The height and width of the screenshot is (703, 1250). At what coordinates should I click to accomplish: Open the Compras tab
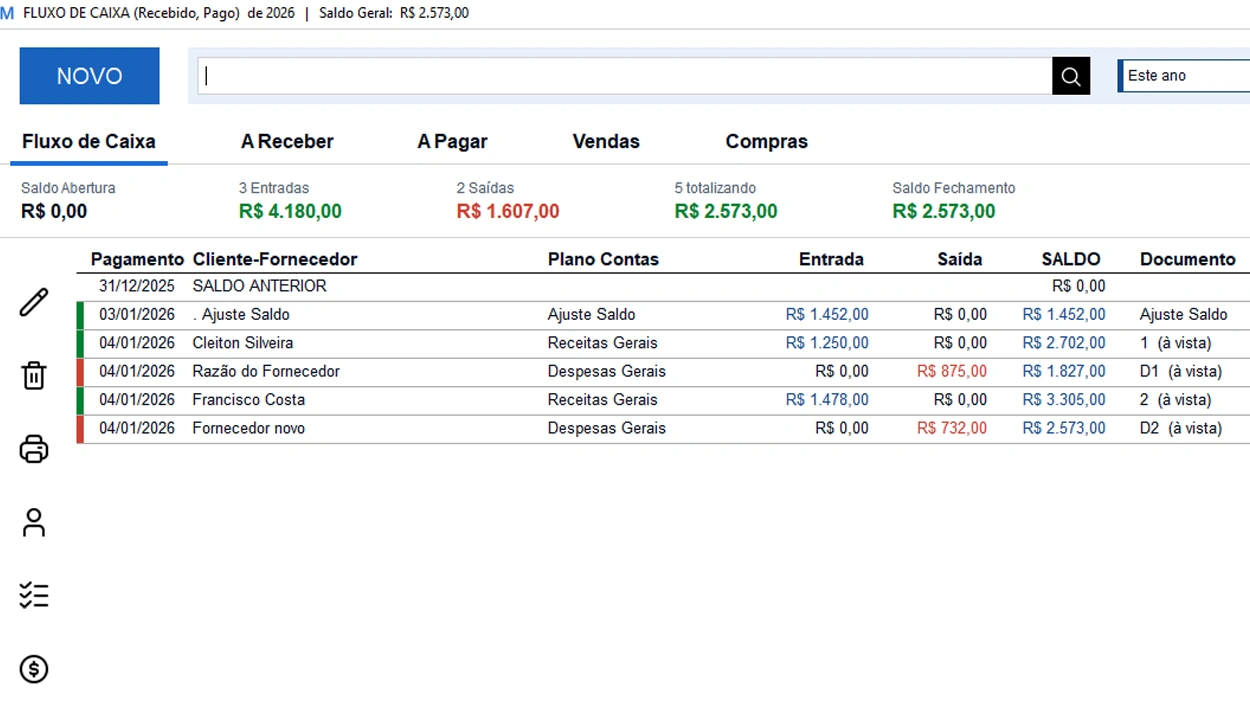click(x=766, y=141)
